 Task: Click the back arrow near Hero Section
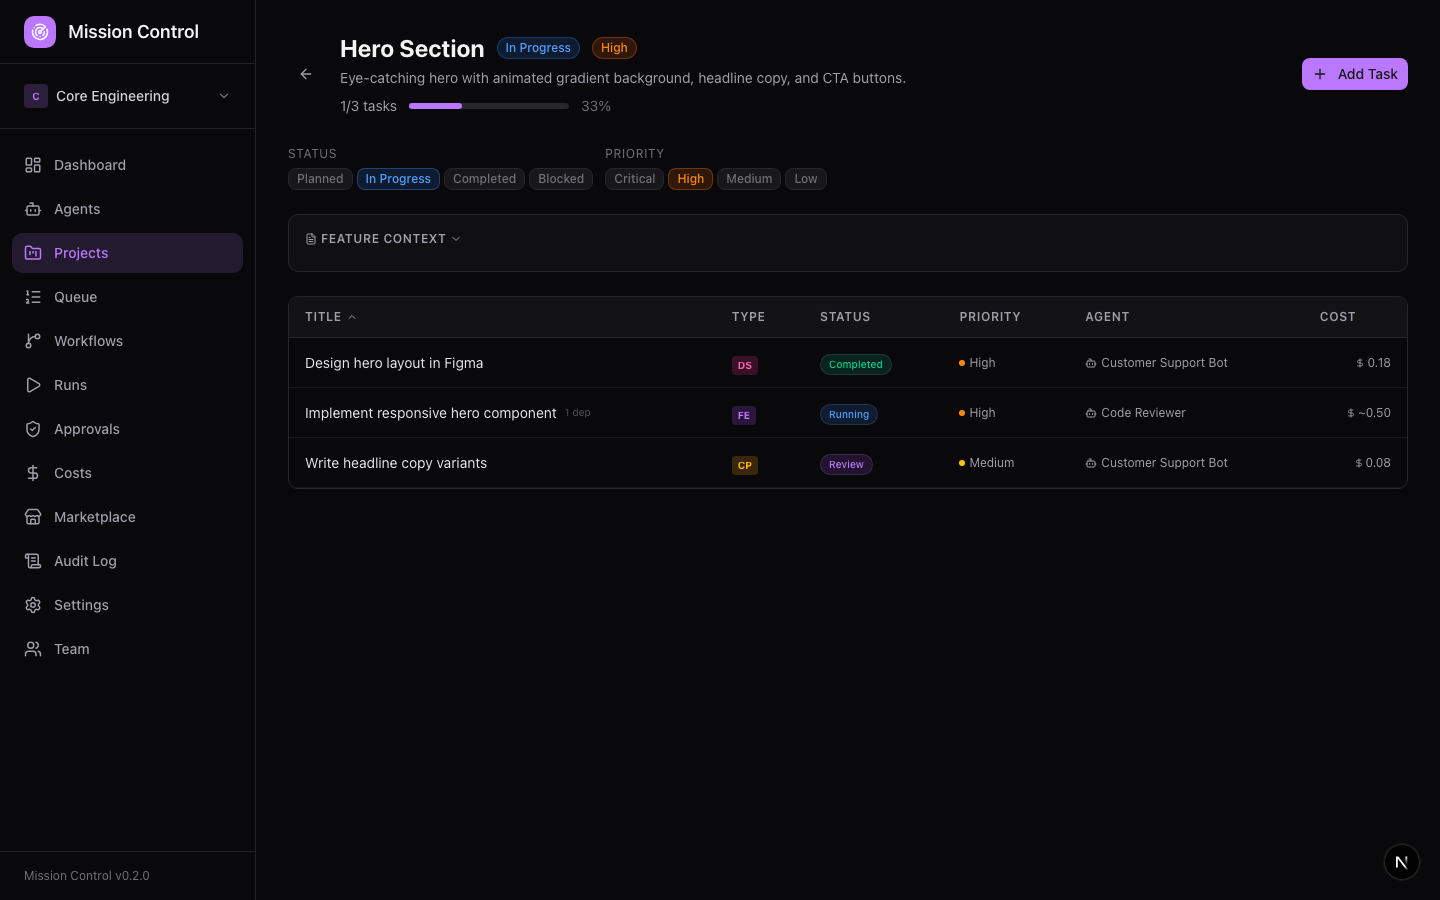point(305,74)
